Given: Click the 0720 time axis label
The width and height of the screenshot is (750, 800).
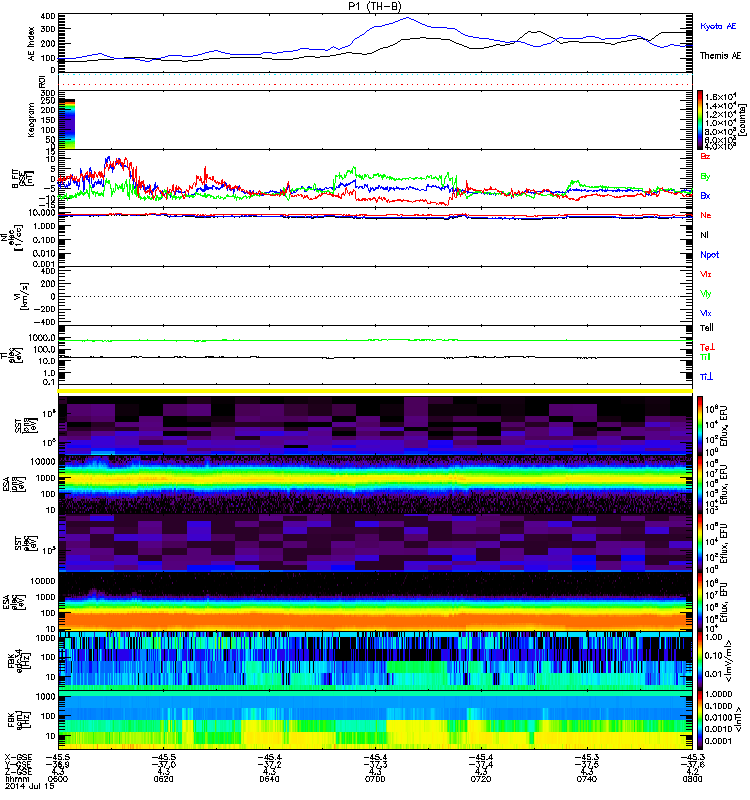Looking at the screenshot, I should tap(481, 779).
